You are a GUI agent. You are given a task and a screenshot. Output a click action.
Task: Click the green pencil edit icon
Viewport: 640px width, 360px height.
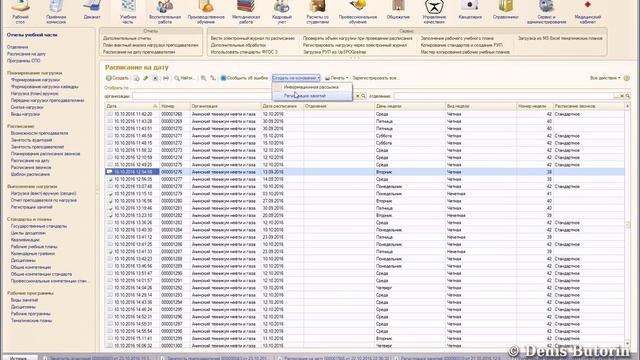146,78
